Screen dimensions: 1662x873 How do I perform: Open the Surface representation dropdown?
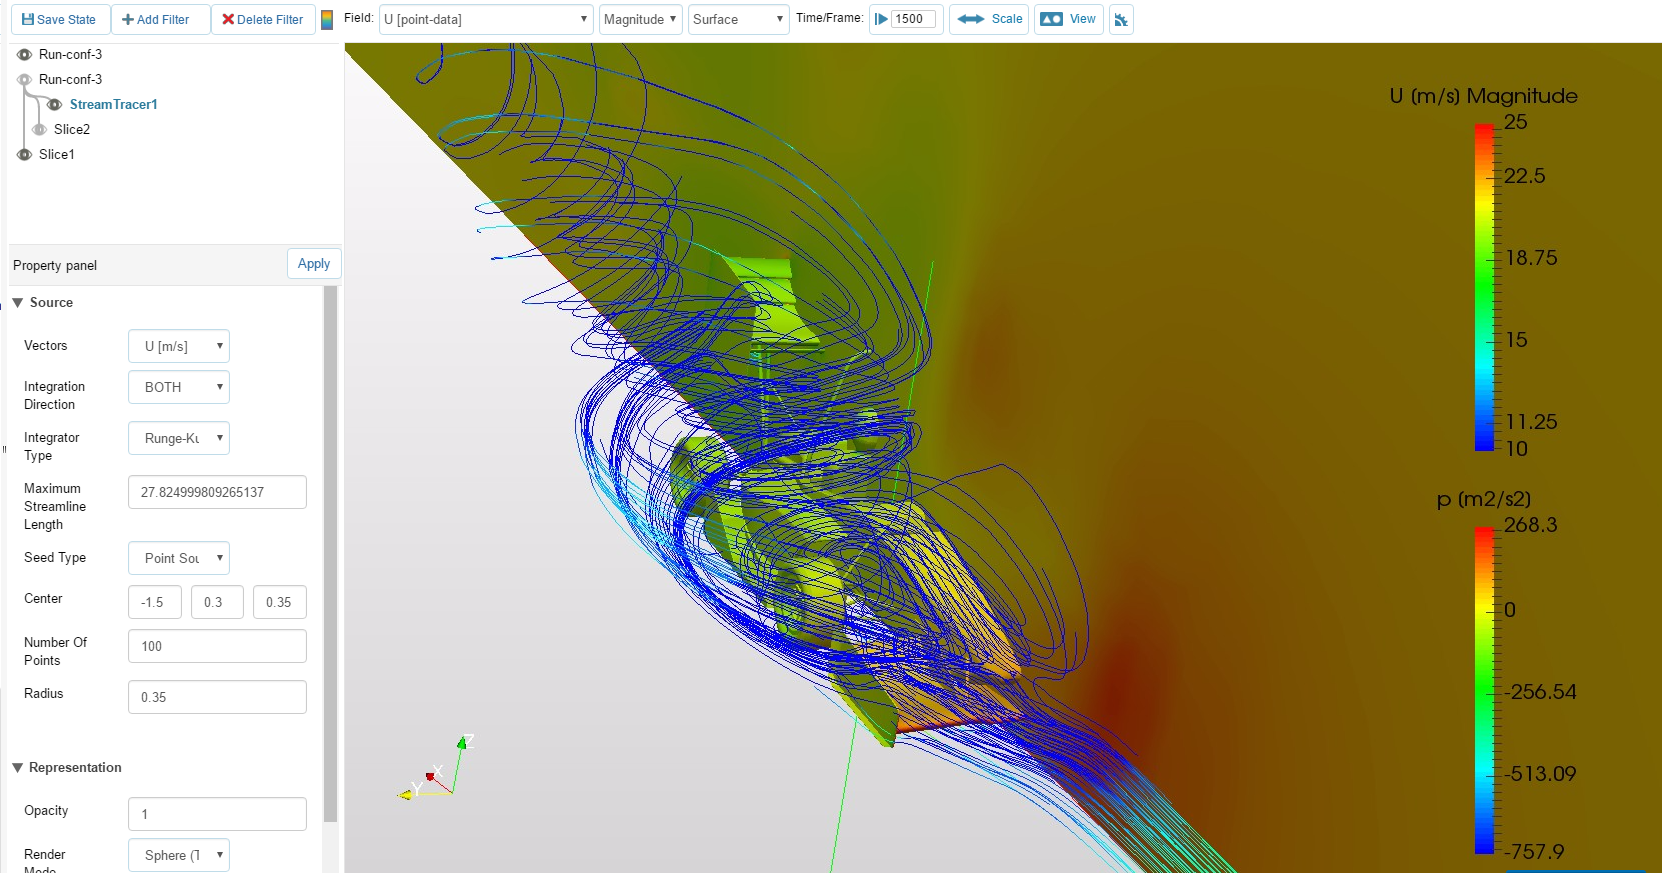738,19
